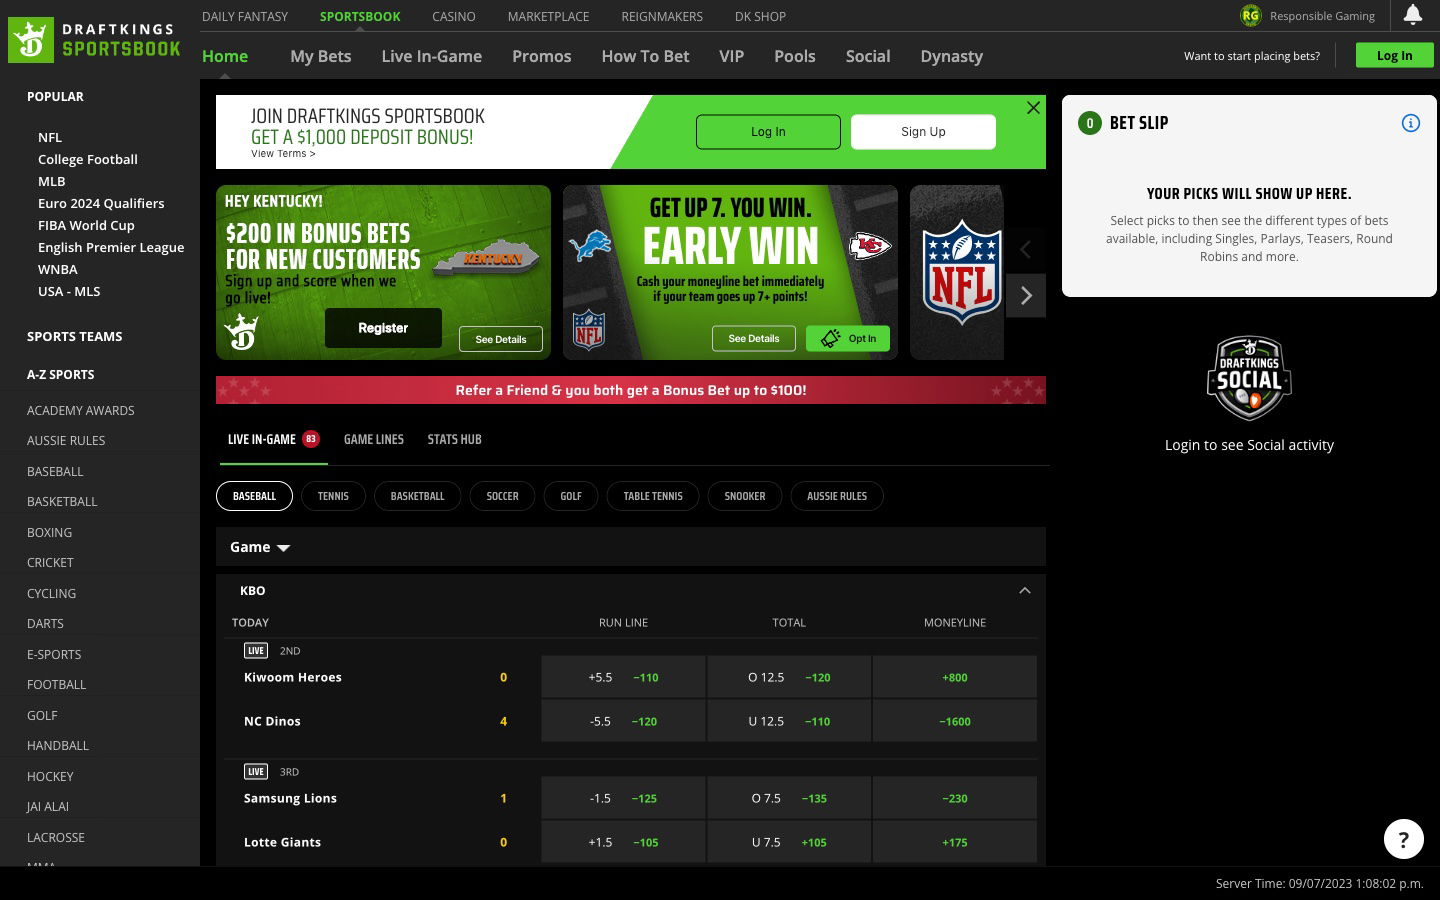This screenshot has width=1440, height=900.
Task: Open the View Terms link
Action: [283, 154]
